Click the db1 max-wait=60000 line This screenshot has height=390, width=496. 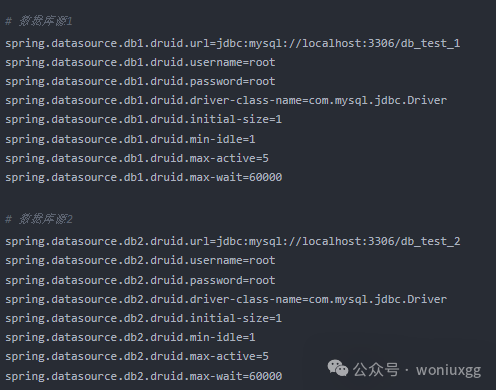coord(144,177)
